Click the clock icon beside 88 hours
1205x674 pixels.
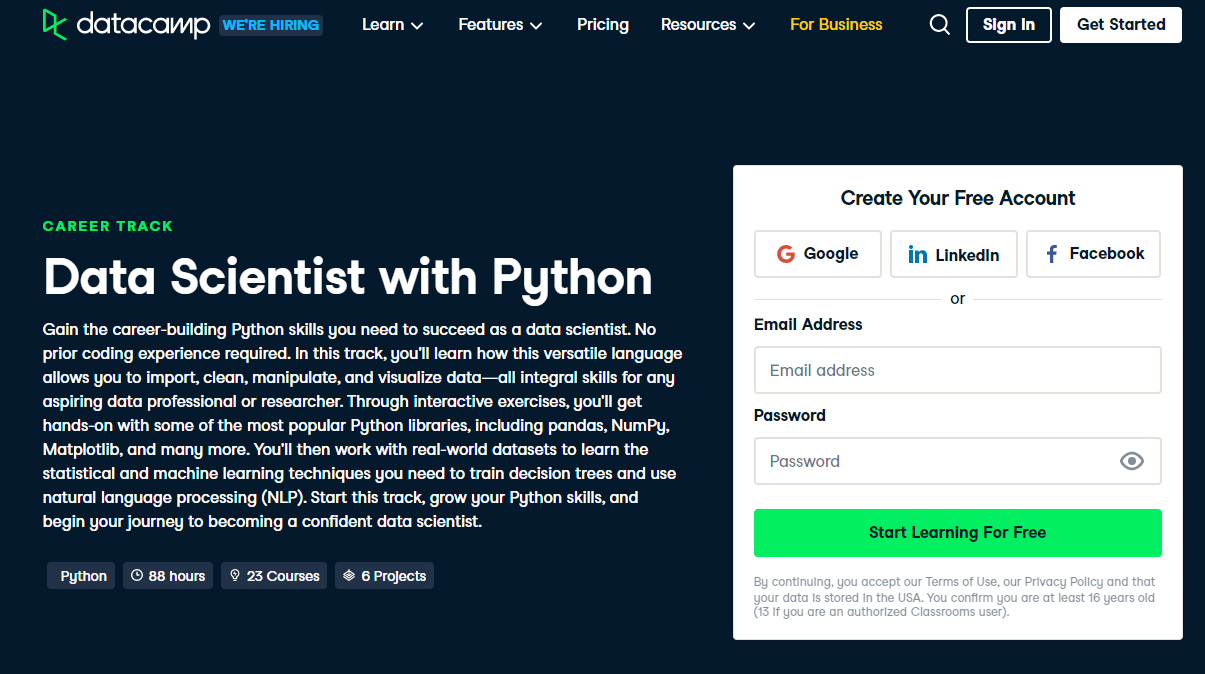pyautogui.click(x=138, y=576)
